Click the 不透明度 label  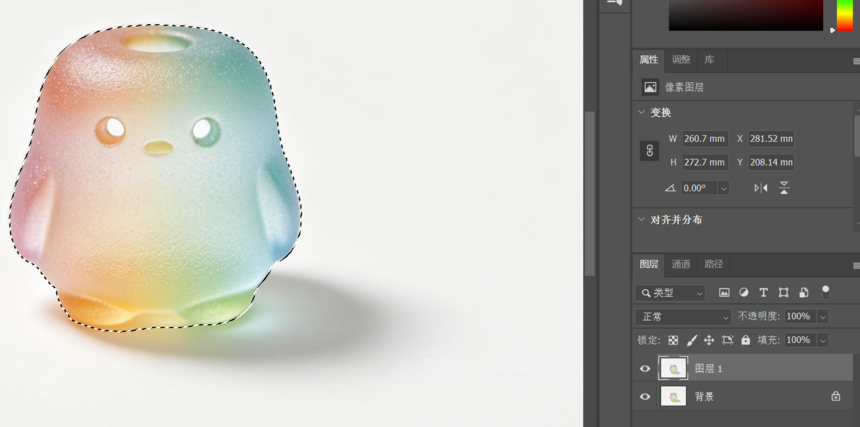(760, 317)
